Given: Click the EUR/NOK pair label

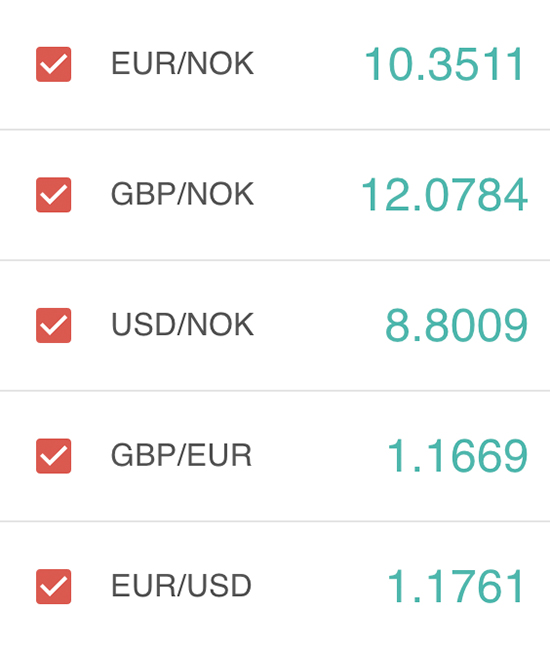Looking at the screenshot, I should (x=182, y=63).
